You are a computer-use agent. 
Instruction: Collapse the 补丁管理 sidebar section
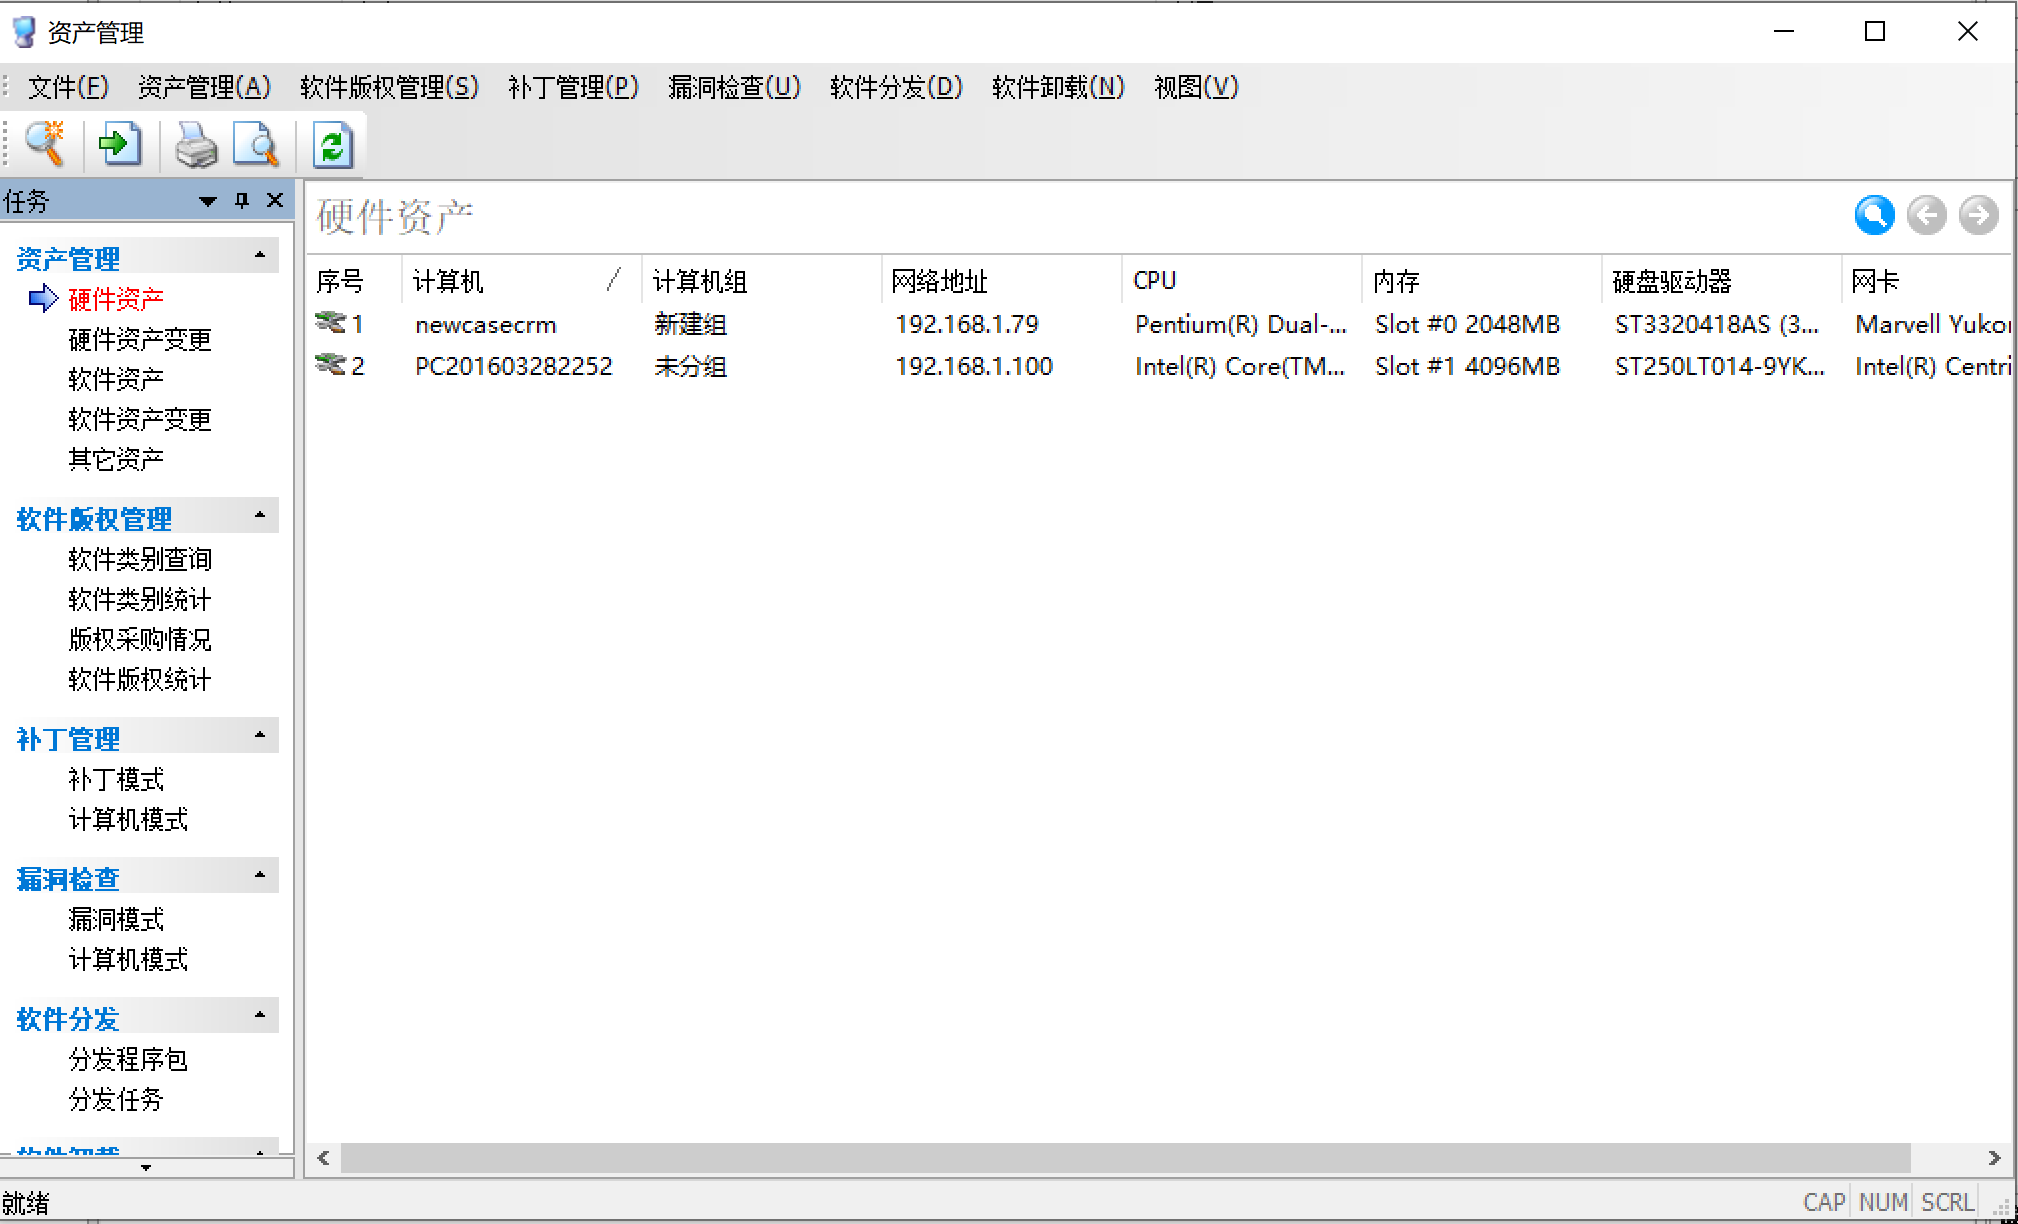[260, 736]
